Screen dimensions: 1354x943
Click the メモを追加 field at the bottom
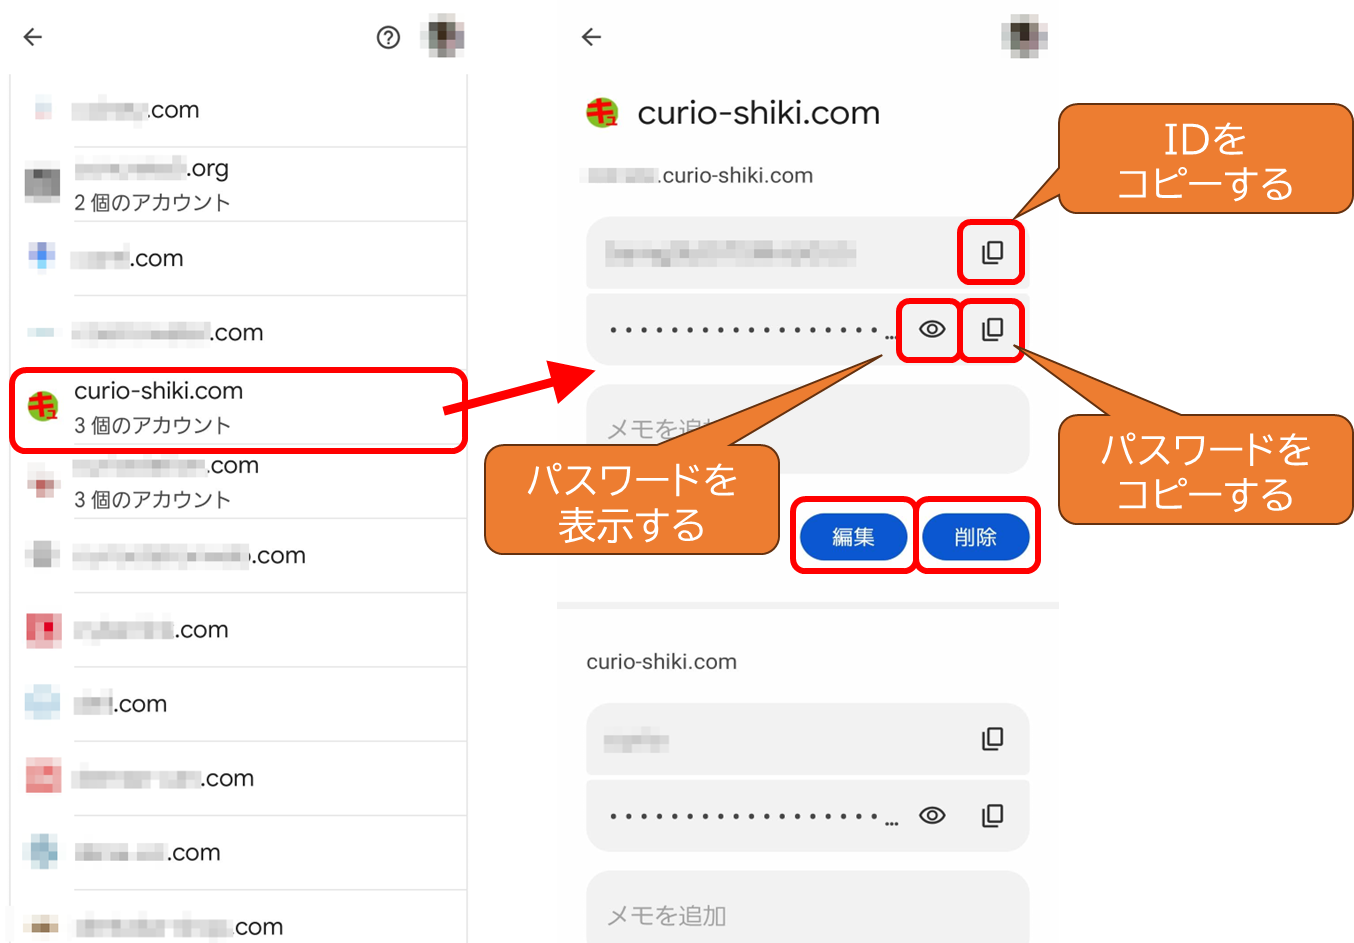pyautogui.click(x=807, y=908)
